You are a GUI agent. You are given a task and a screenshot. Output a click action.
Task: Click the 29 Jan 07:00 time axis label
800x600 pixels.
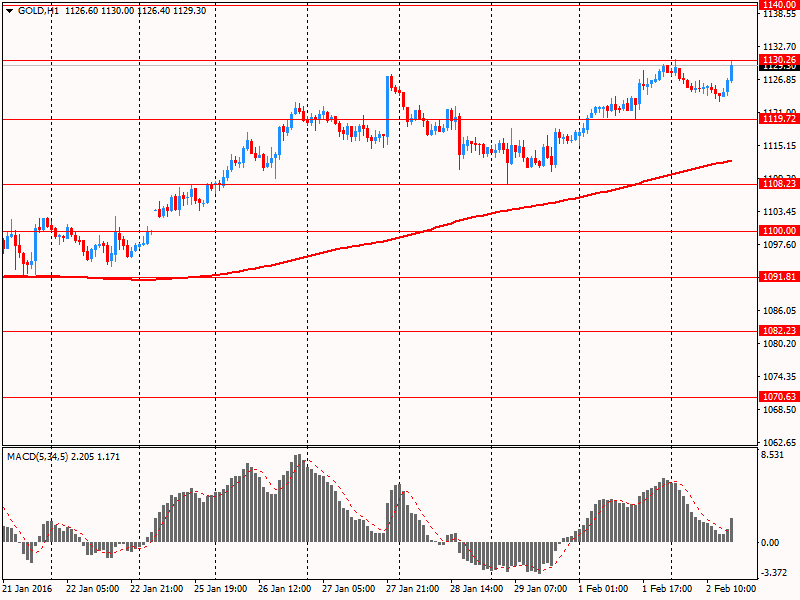tap(540, 589)
